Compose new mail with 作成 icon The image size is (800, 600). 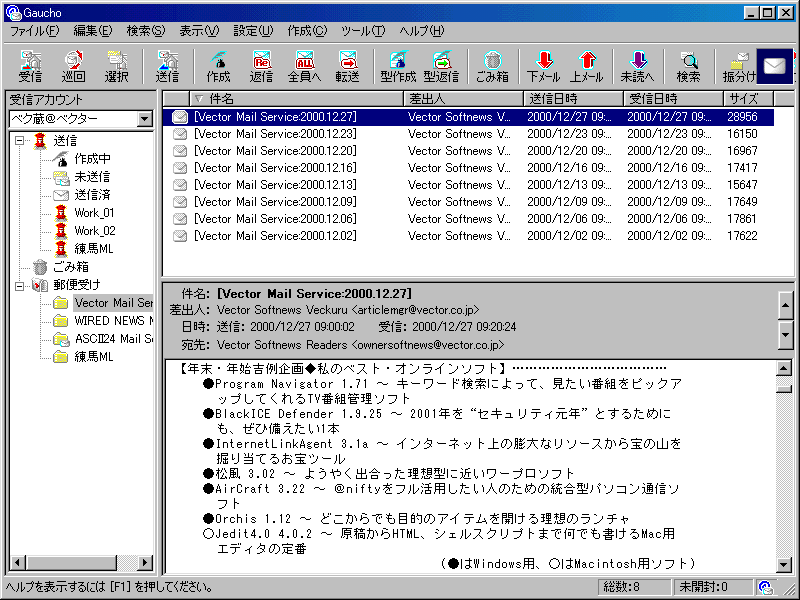click(218, 66)
